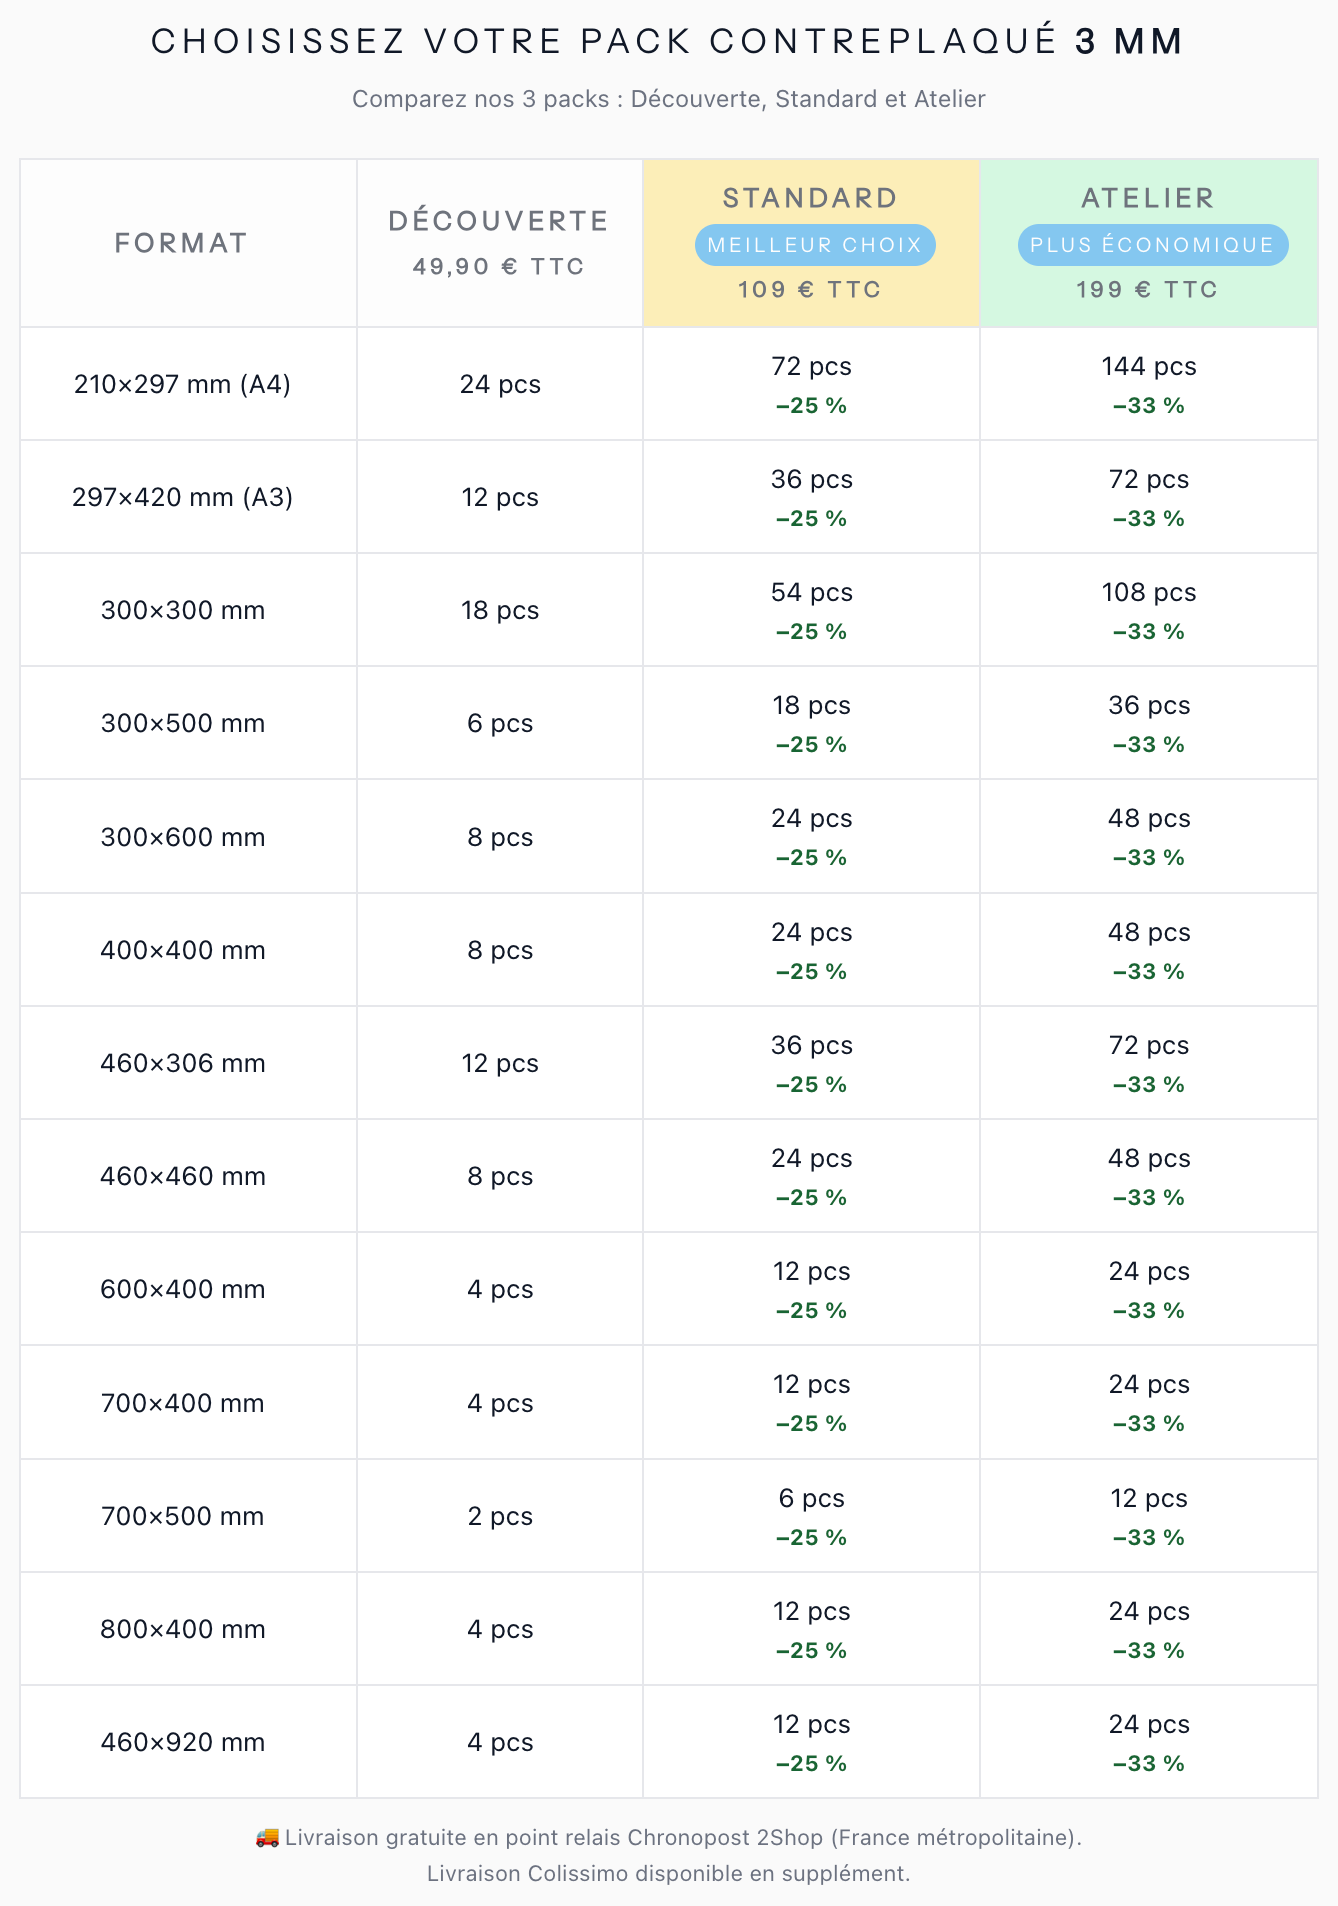Click 49,90 € TTC Découverte price
The width and height of the screenshot is (1338, 1906).
499,267
